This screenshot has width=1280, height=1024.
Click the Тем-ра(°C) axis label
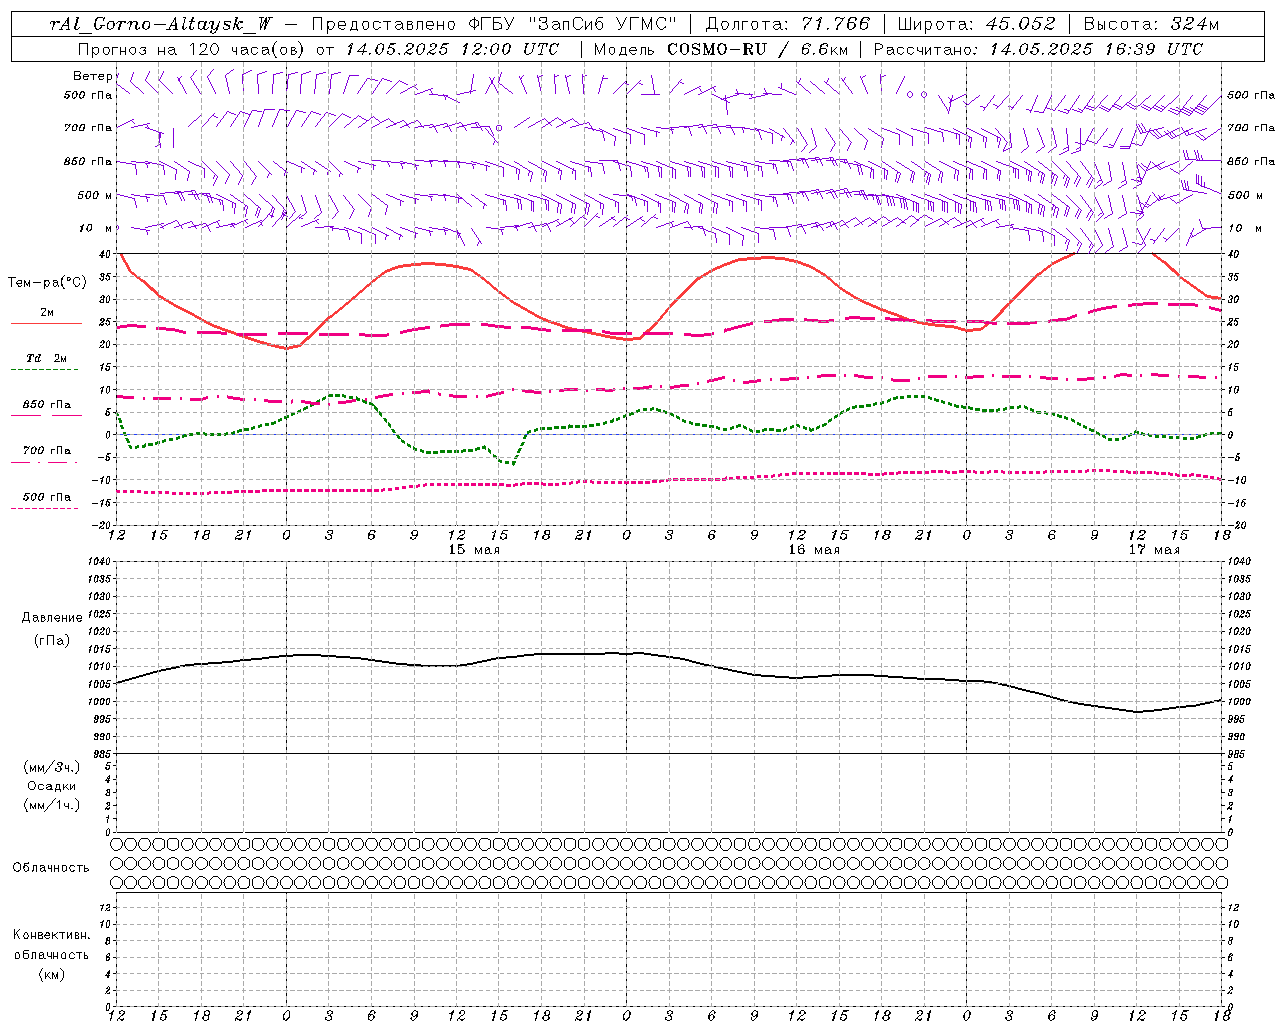47,283
